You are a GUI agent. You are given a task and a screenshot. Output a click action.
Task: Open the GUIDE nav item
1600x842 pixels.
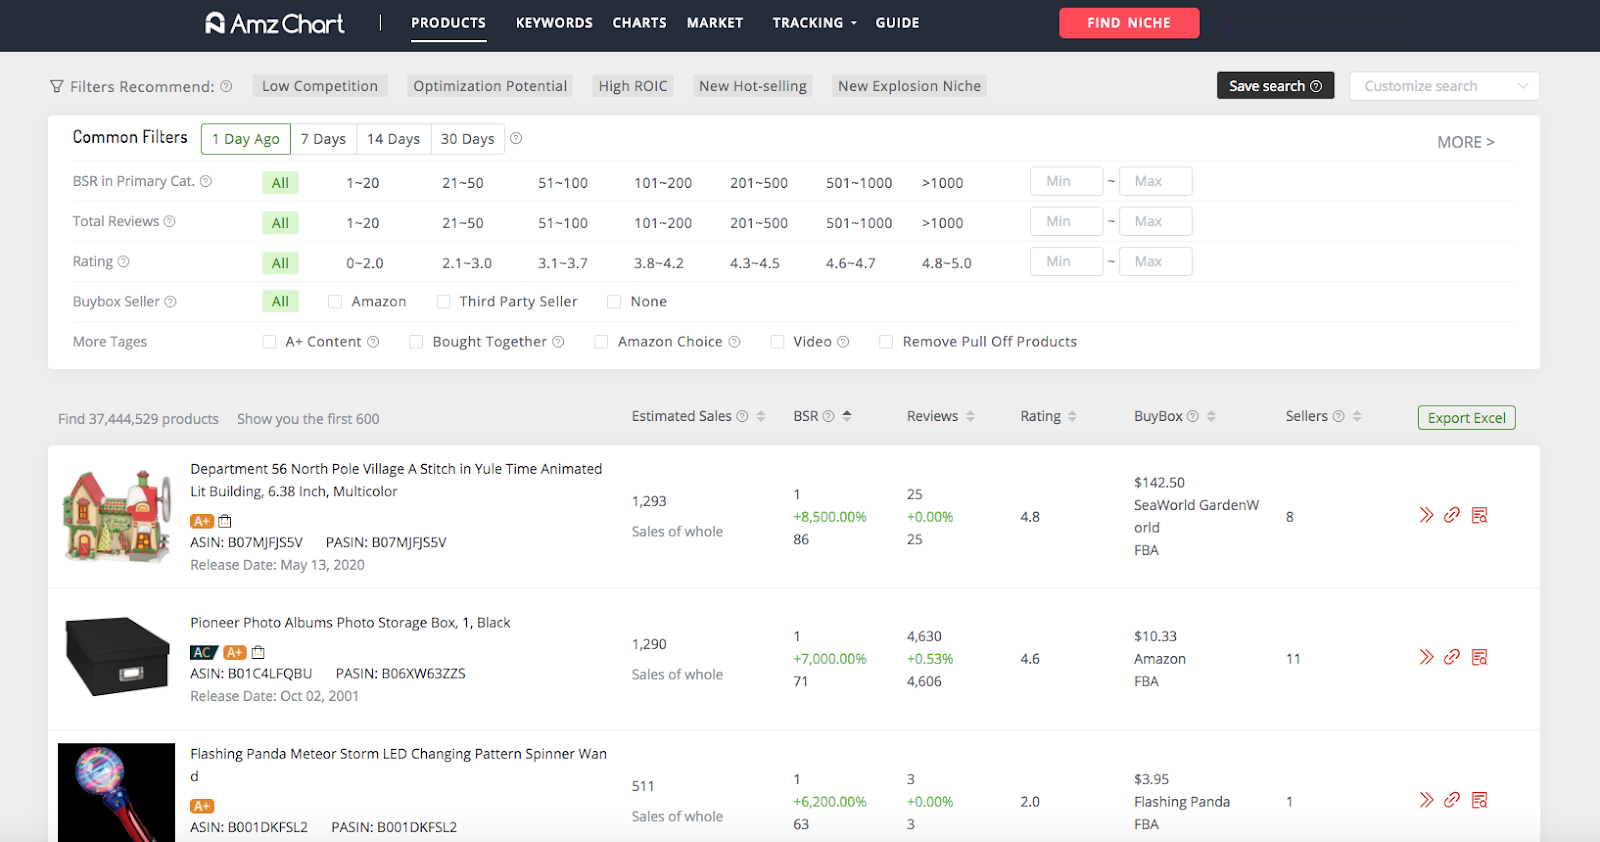pos(897,22)
